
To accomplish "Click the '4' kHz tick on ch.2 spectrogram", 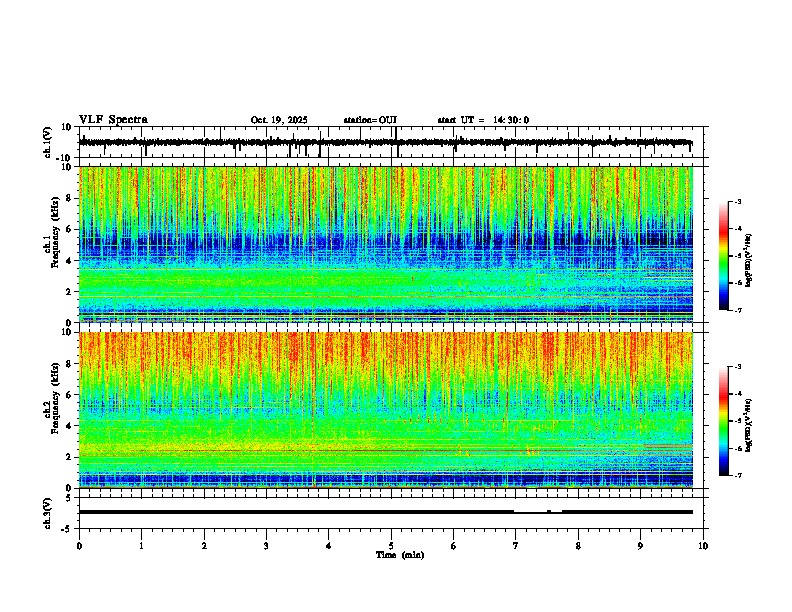I will tap(70, 426).
